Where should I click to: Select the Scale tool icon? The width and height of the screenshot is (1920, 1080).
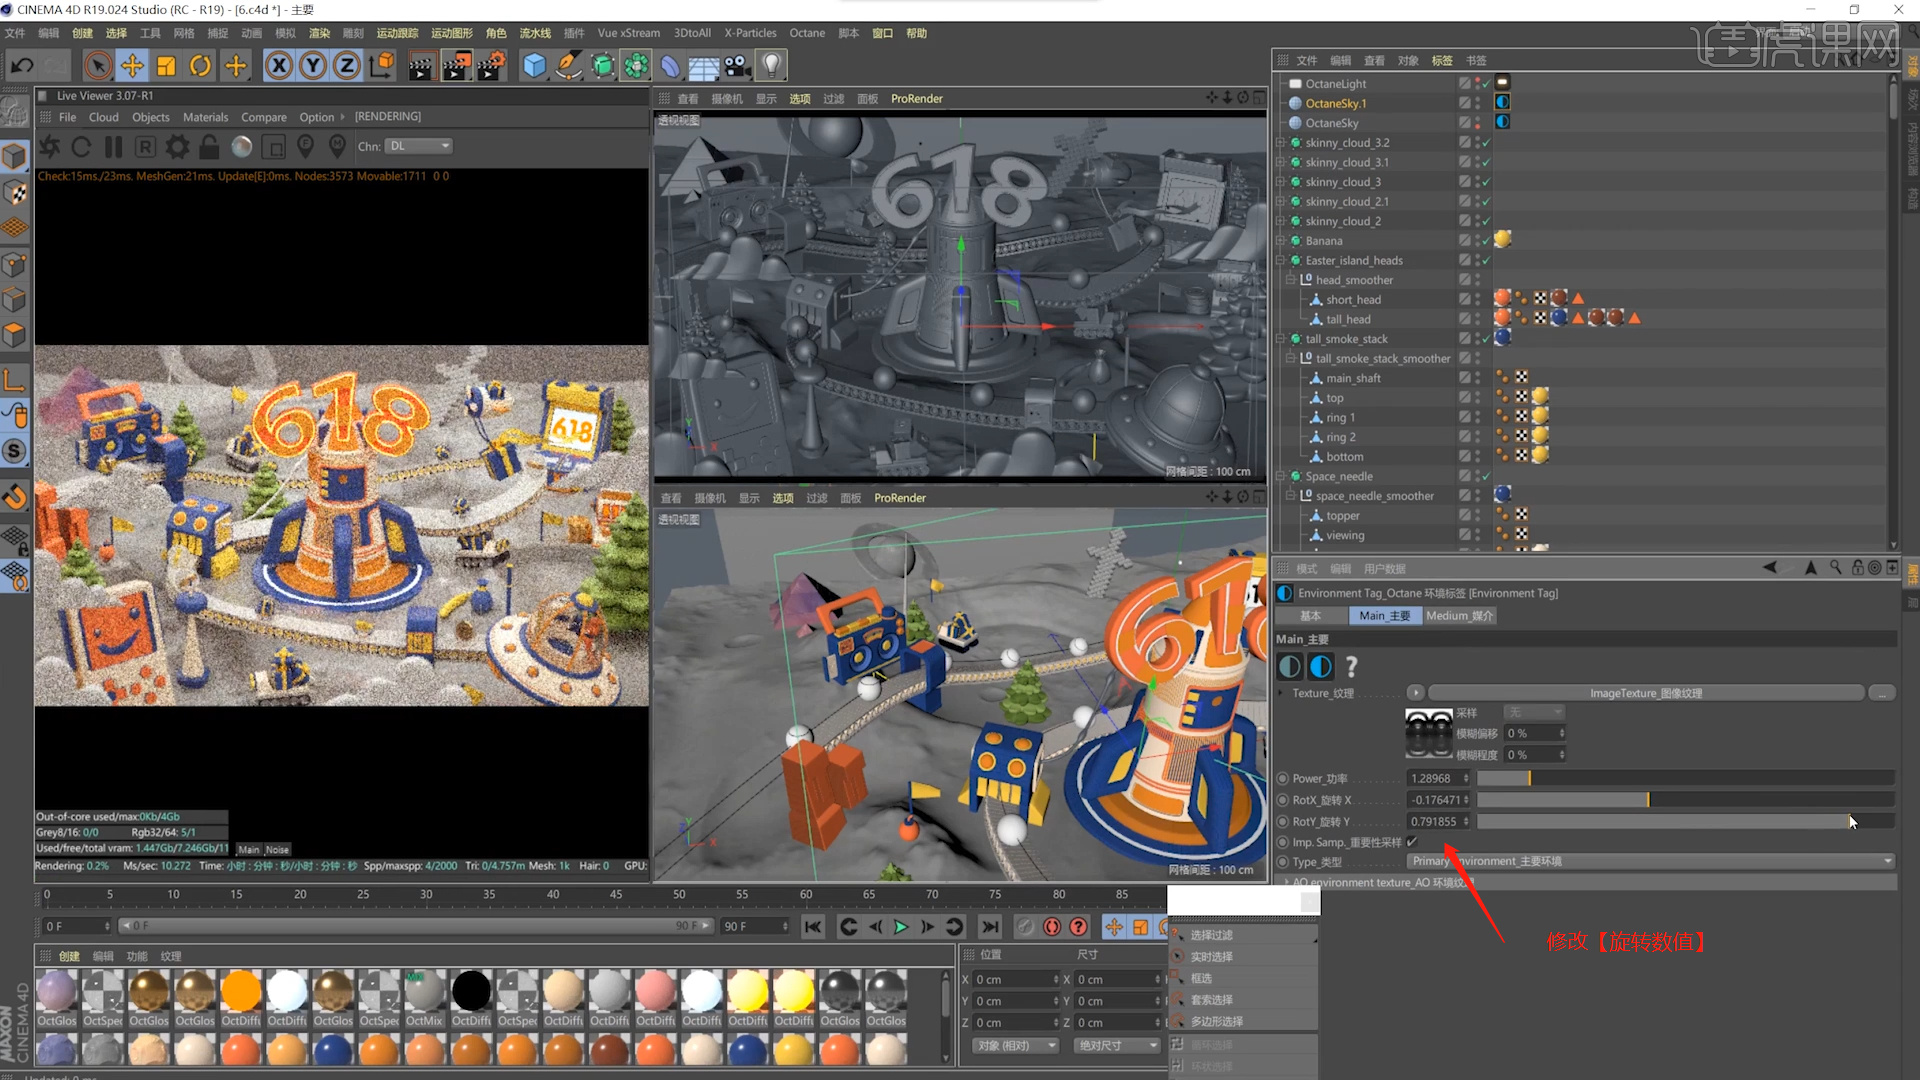[x=165, y=65]
